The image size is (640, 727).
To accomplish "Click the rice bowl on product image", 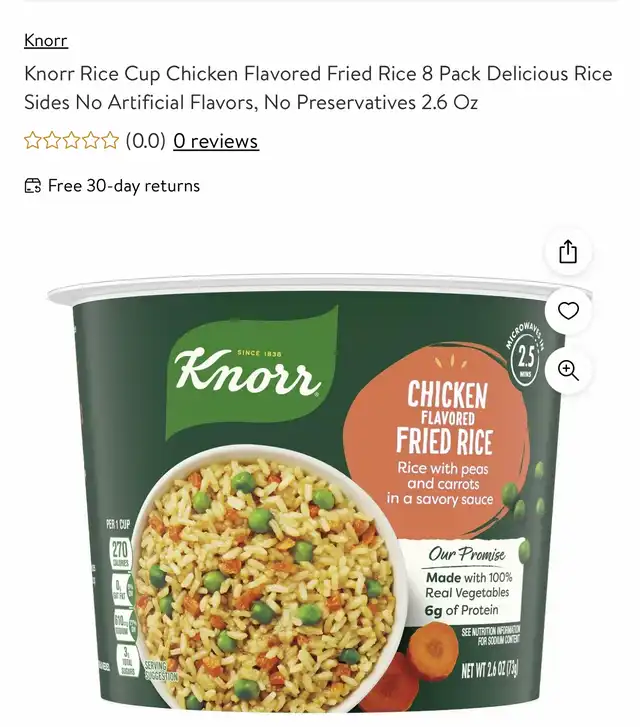I will (x=269, y=580).
